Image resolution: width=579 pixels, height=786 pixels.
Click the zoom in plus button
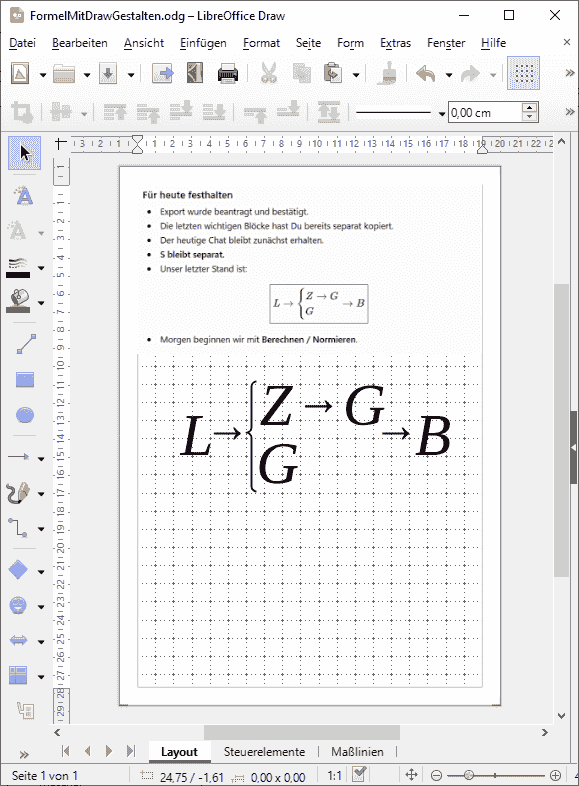coord(555,775)
